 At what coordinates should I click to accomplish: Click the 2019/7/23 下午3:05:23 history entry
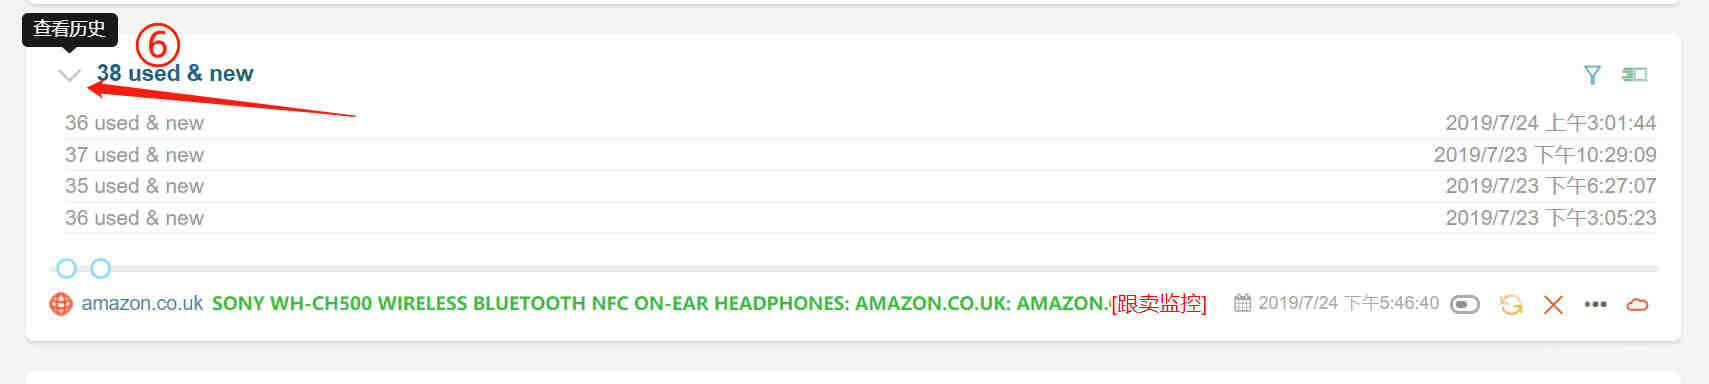click(x=1551, y=218)
